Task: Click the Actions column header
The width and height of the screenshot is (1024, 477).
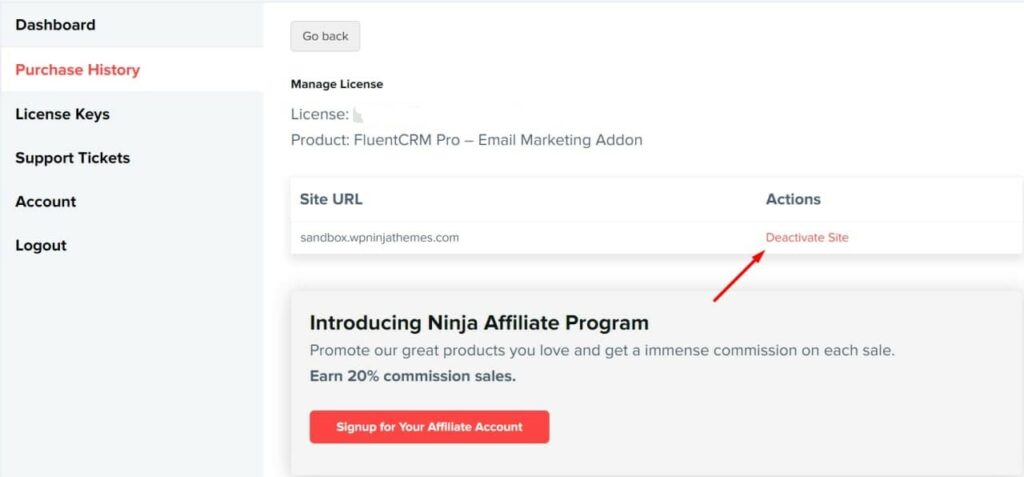Action: [793, 199]
